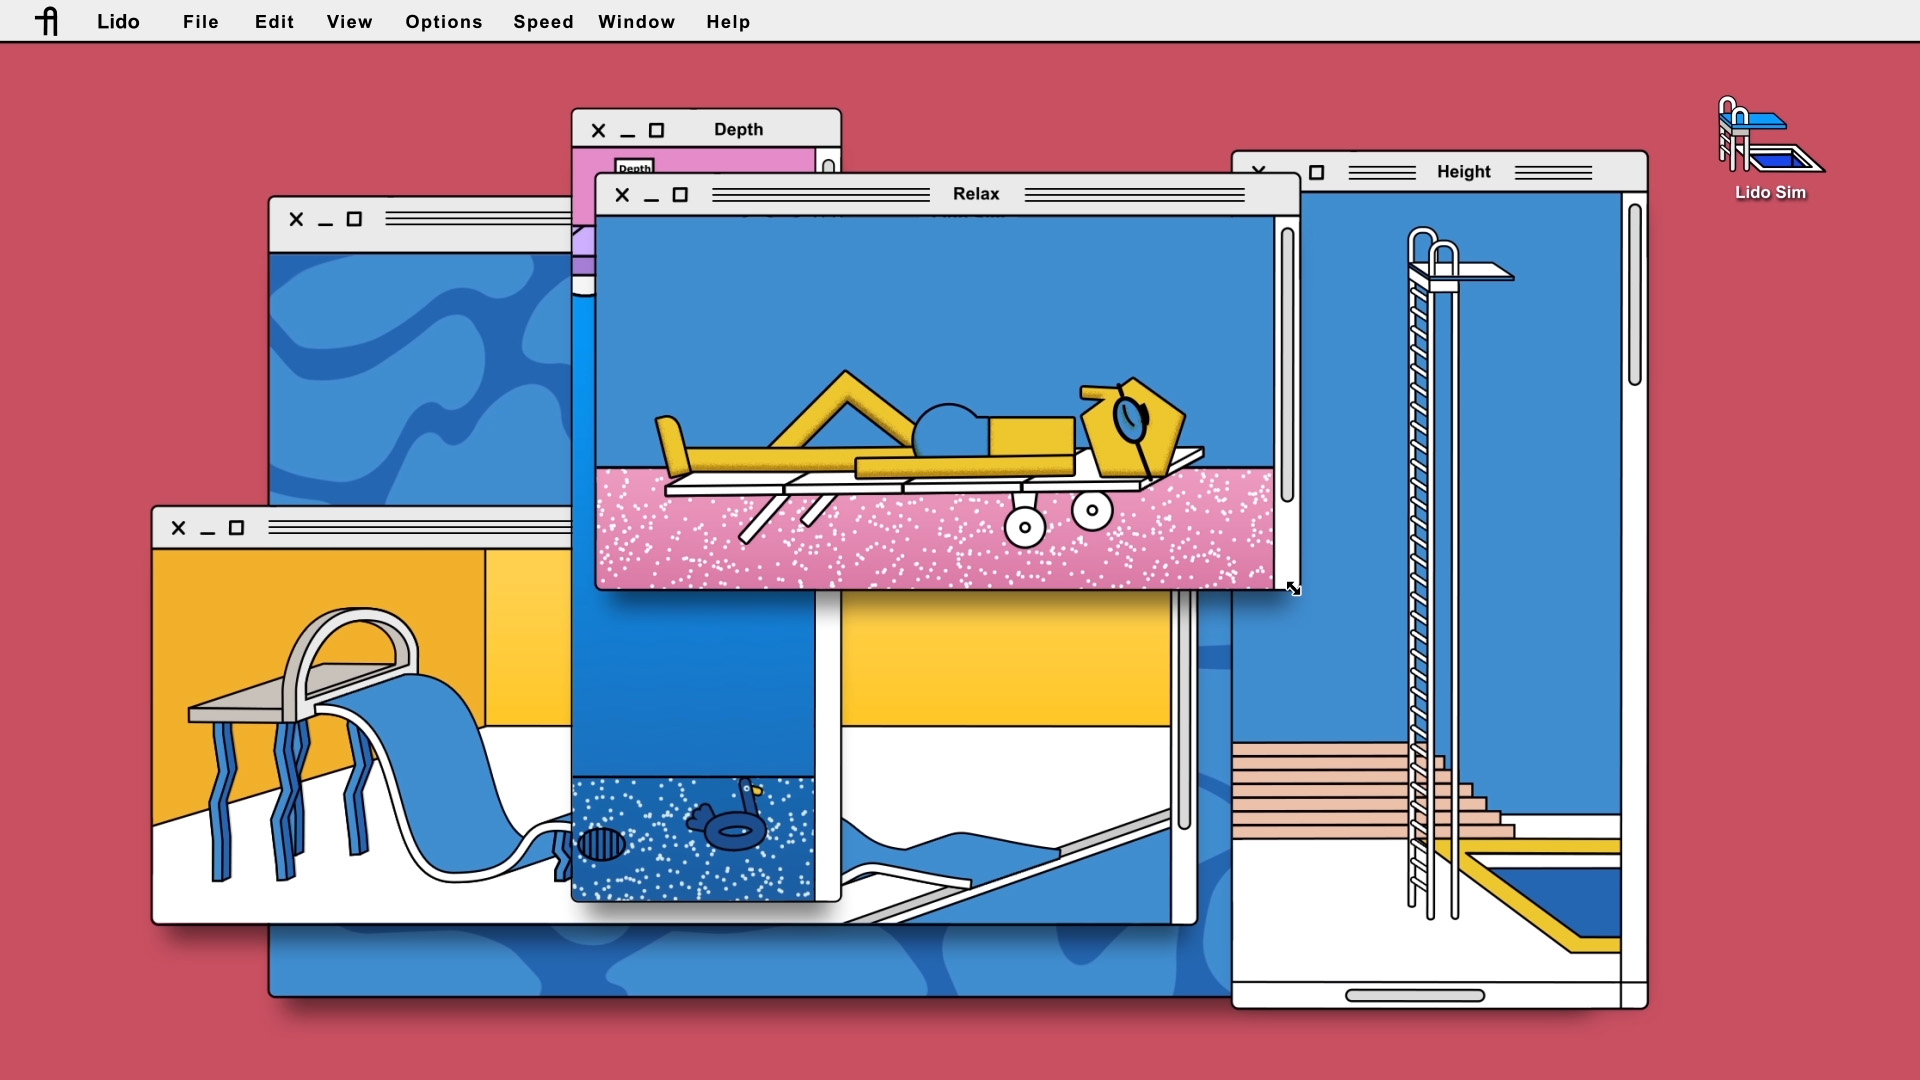Click the Height window's horizontal scrollbar thumb

pyautogui.click(x=1414, y=995)
